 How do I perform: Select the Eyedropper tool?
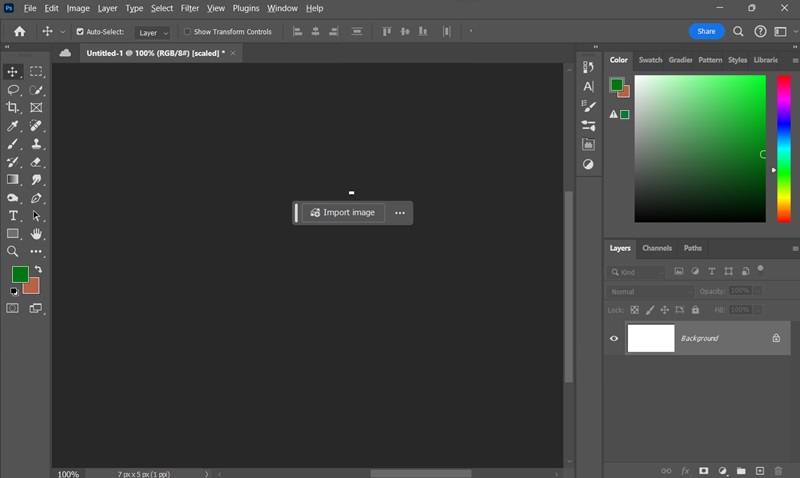click(13, 125)
